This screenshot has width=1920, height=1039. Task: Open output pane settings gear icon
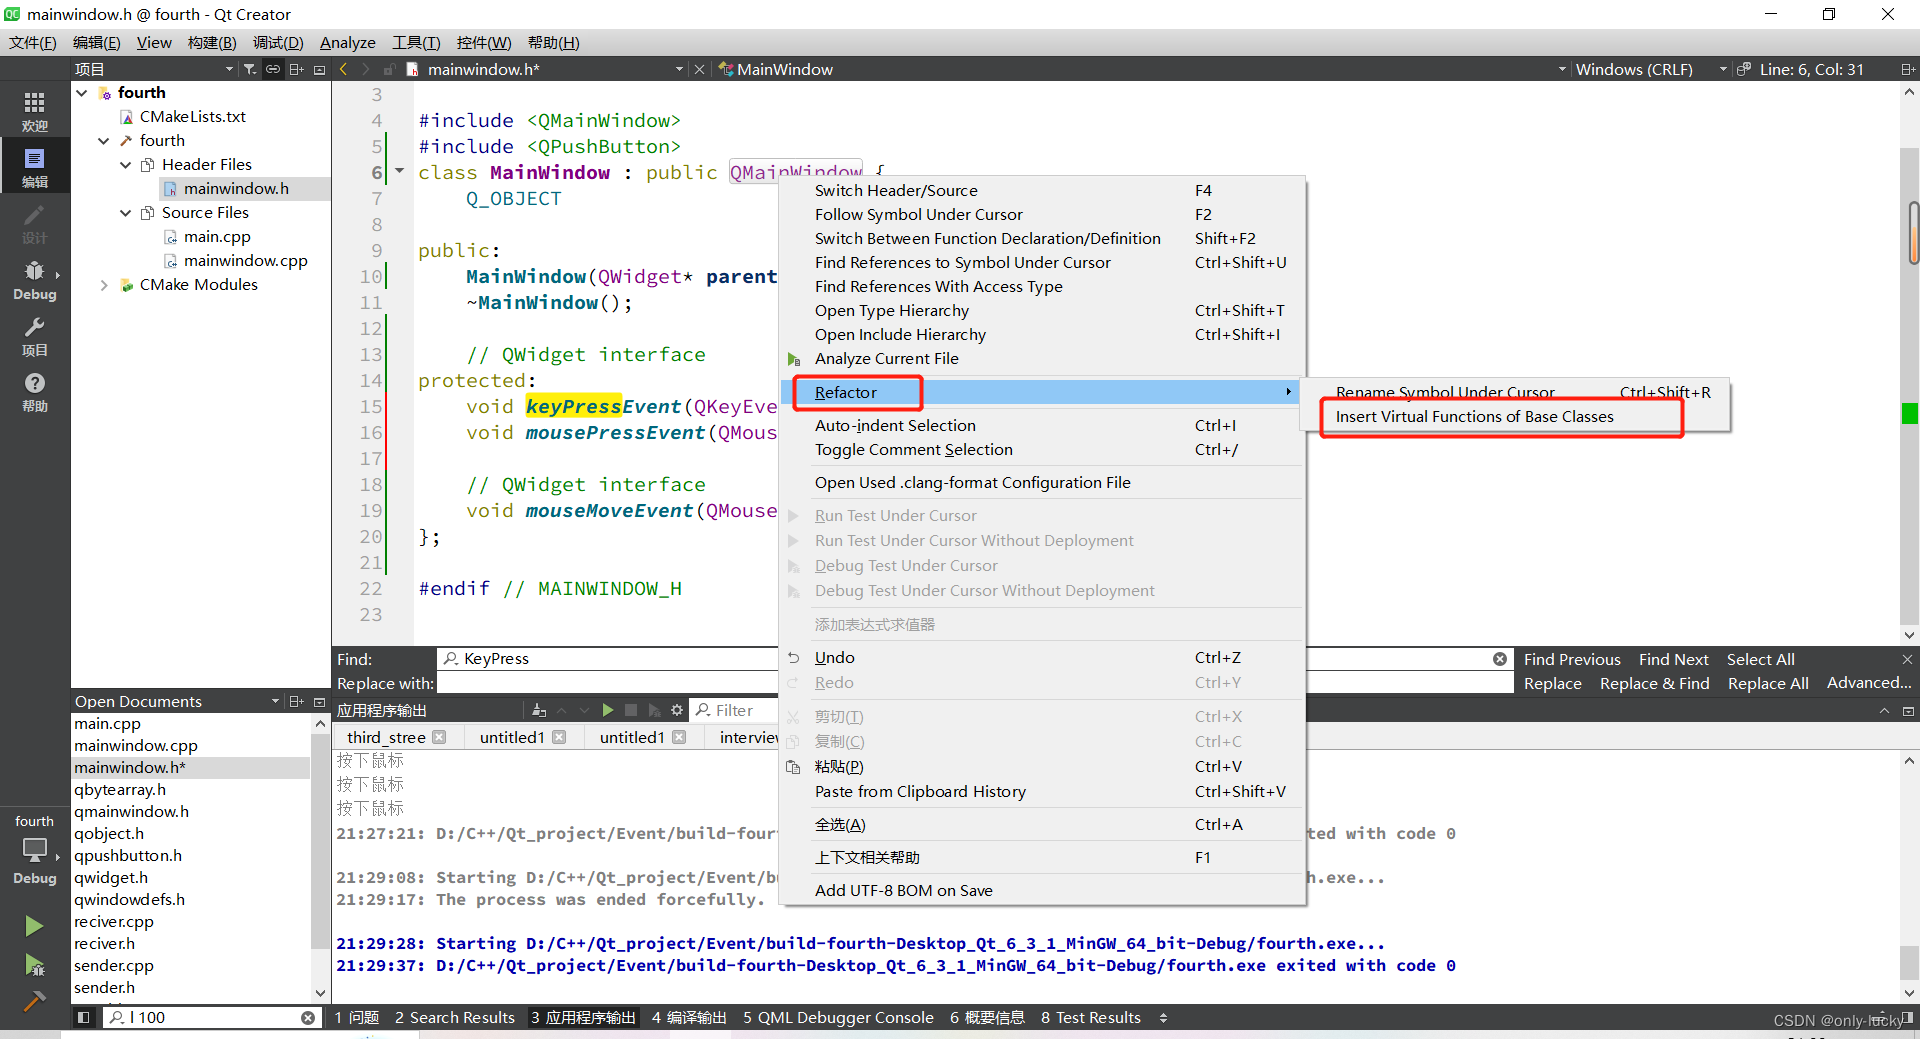point(677,710)
